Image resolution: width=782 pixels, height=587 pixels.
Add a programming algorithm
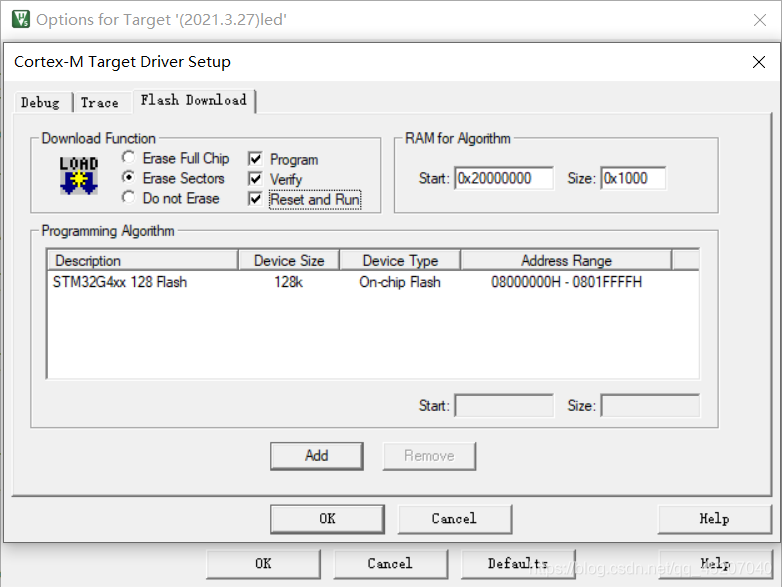pos(317,456)
